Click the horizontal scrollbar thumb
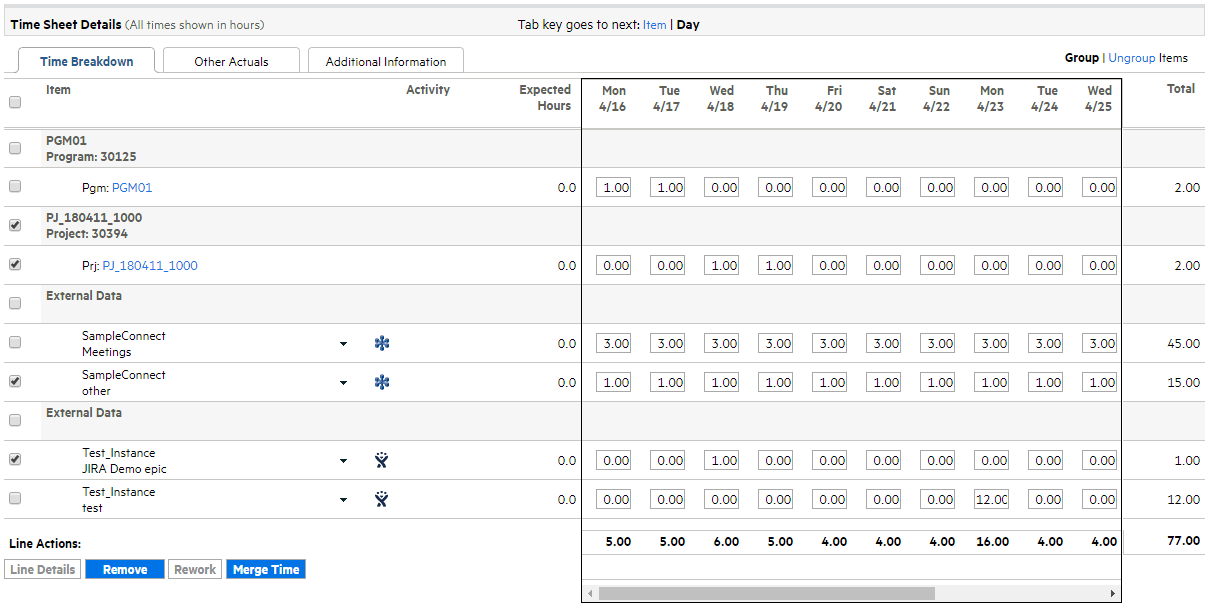Screen dimensions: 1208x604 click(x=766, y=593)
